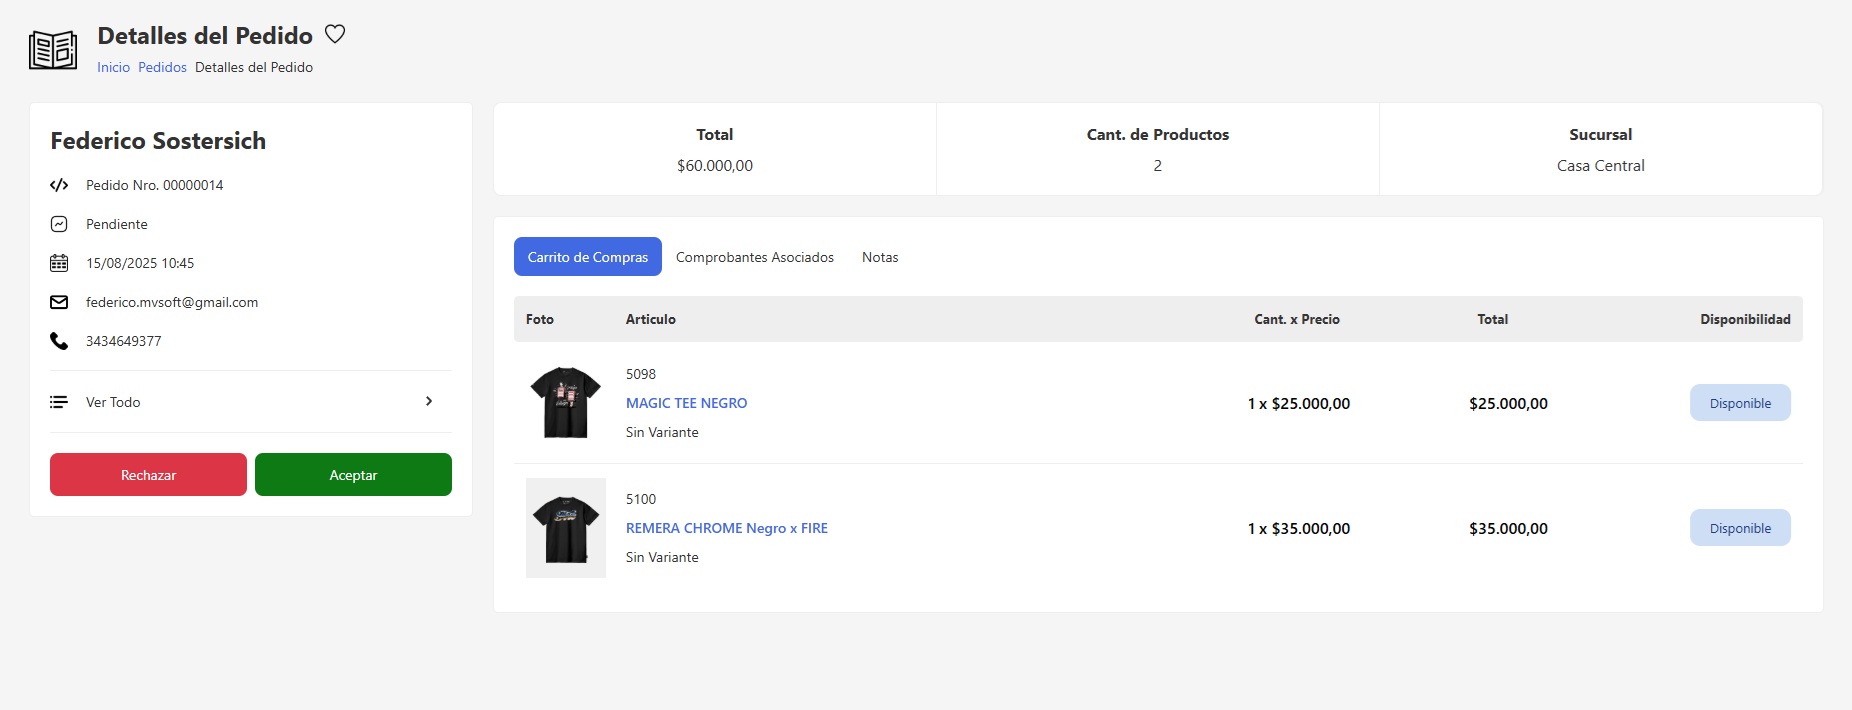Open the Carrito de Compras tab

click(x=588, y=257)
